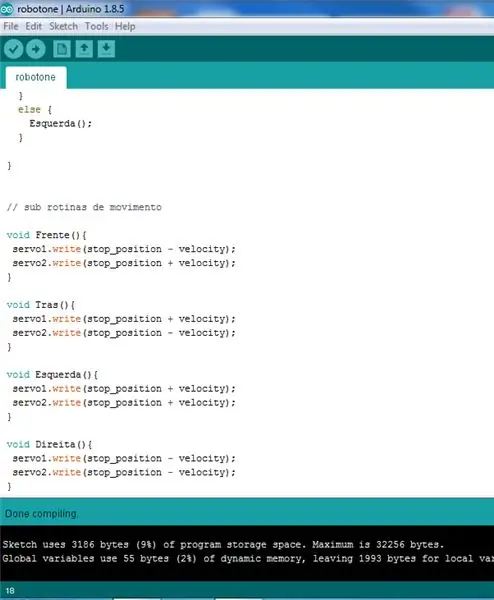Click the Sketch uses bytes console output

point(223,544)
